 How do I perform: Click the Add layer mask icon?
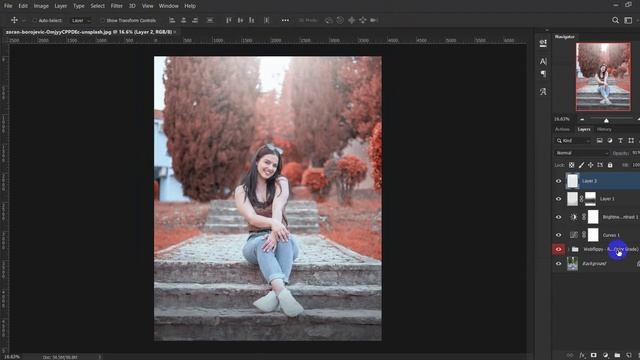(594, 355)
